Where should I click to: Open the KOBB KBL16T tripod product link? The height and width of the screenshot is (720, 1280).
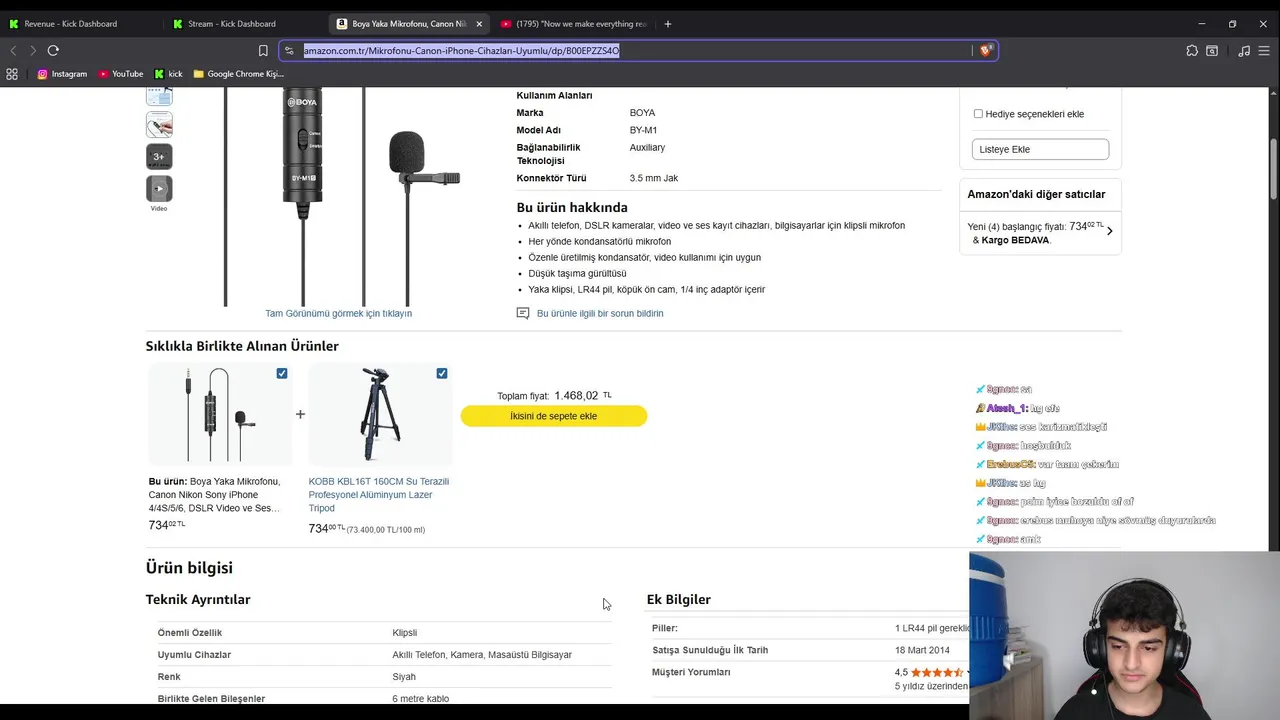pyautogui.click(x=379, y=495)
